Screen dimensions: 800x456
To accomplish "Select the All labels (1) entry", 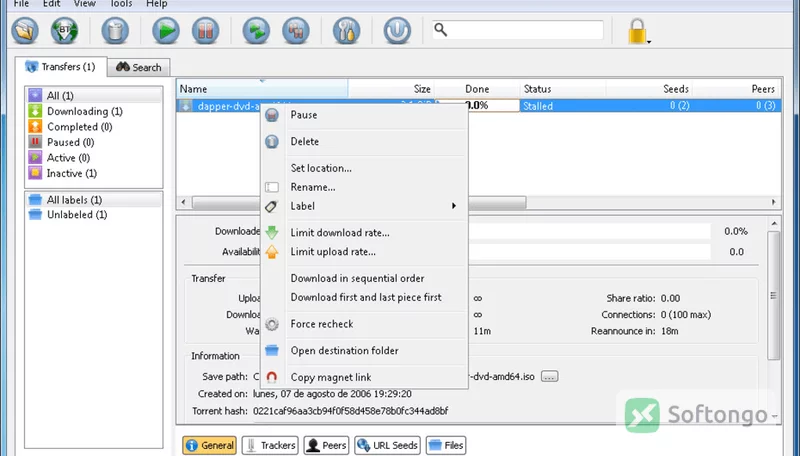I will (94, 200).
